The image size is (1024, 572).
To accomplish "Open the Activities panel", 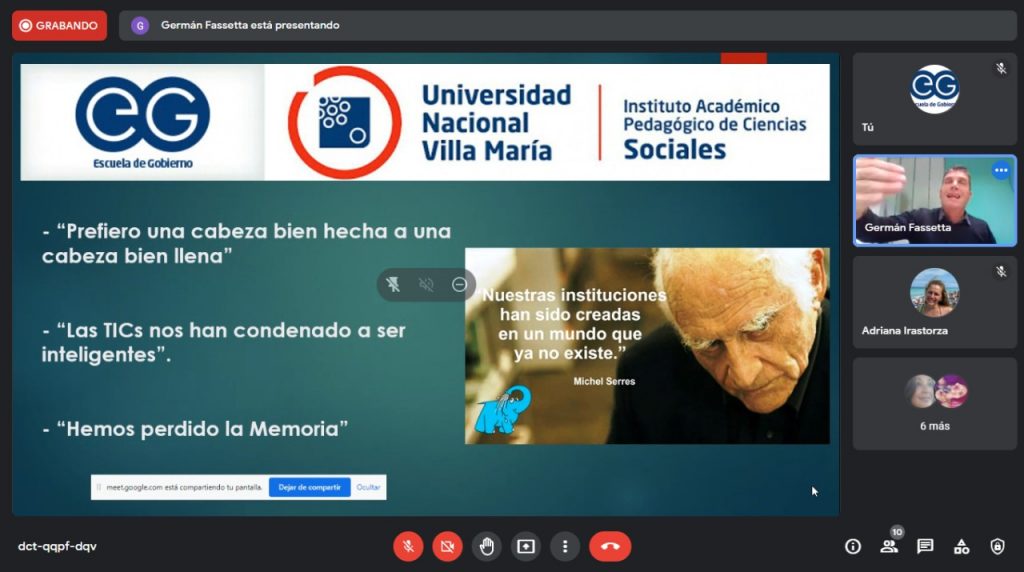I will tap(961, 546).
